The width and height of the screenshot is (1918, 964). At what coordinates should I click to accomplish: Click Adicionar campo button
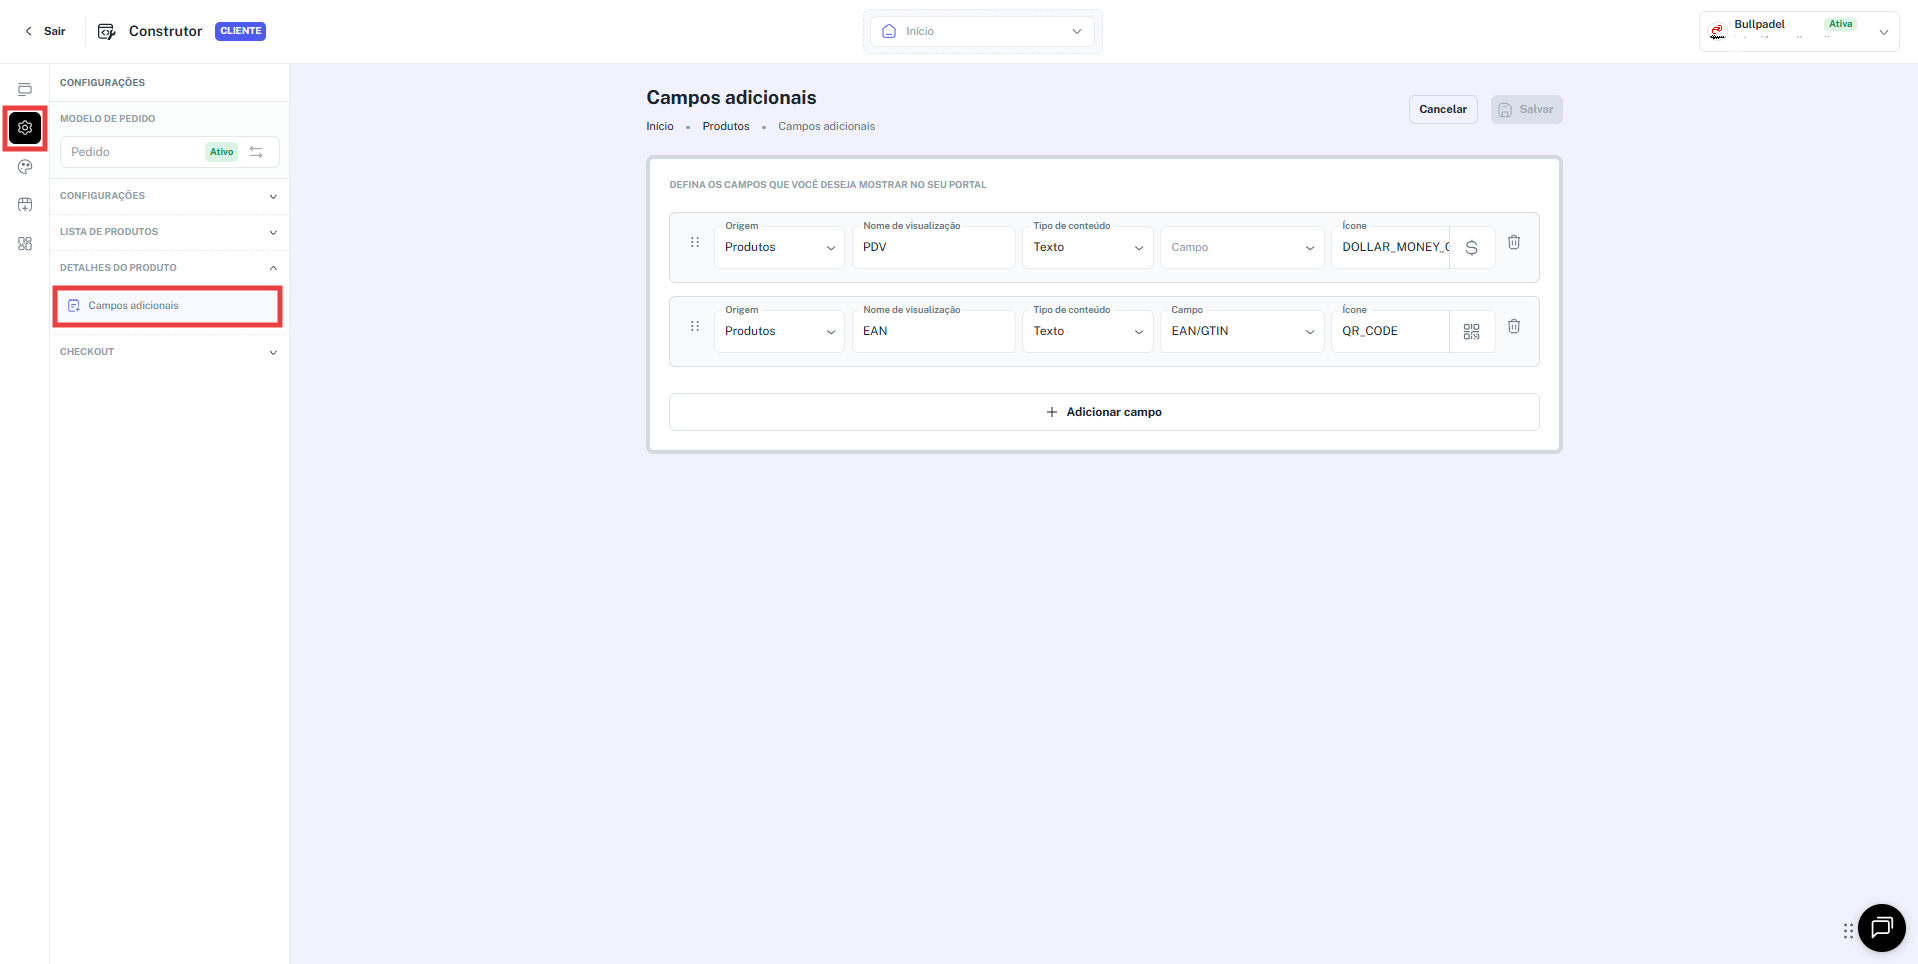[x=1104, y=412]
